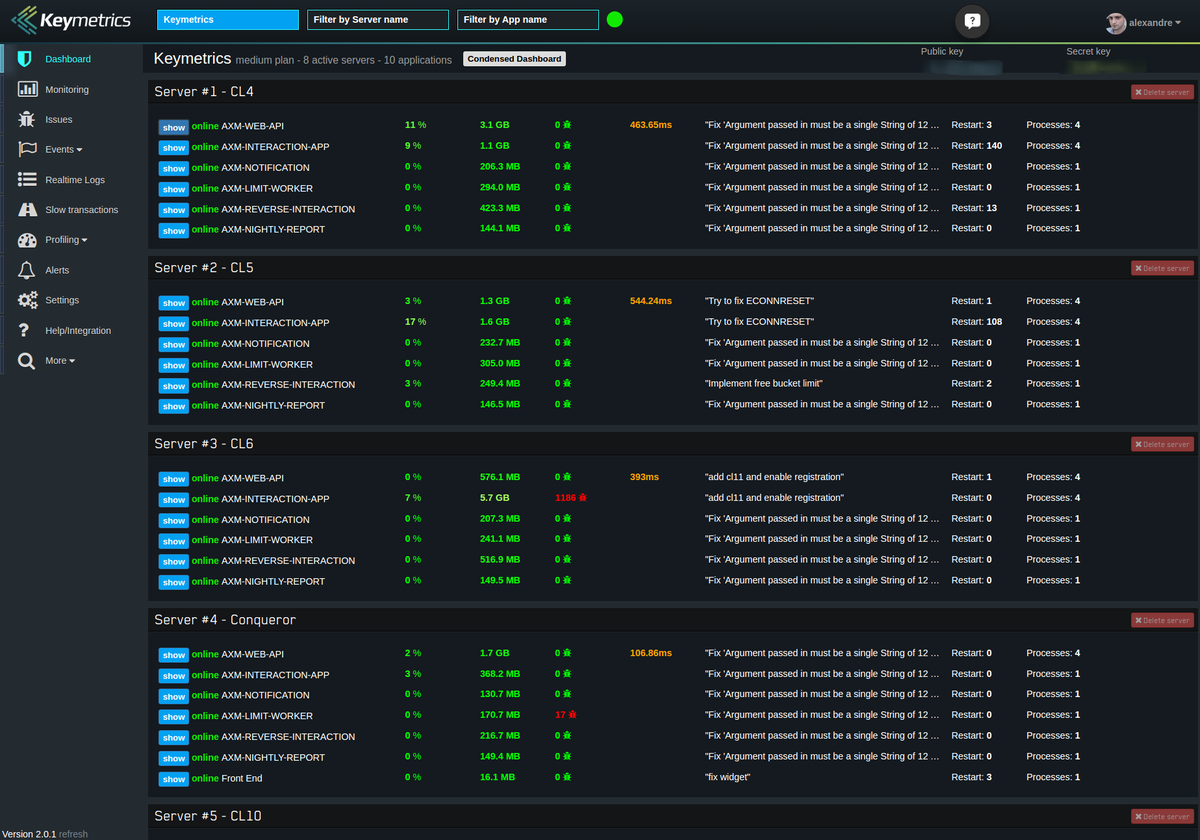1200x840 pixels.
Task: Go to Help/Integration in sidebar
Action: [x=78, y=331]
